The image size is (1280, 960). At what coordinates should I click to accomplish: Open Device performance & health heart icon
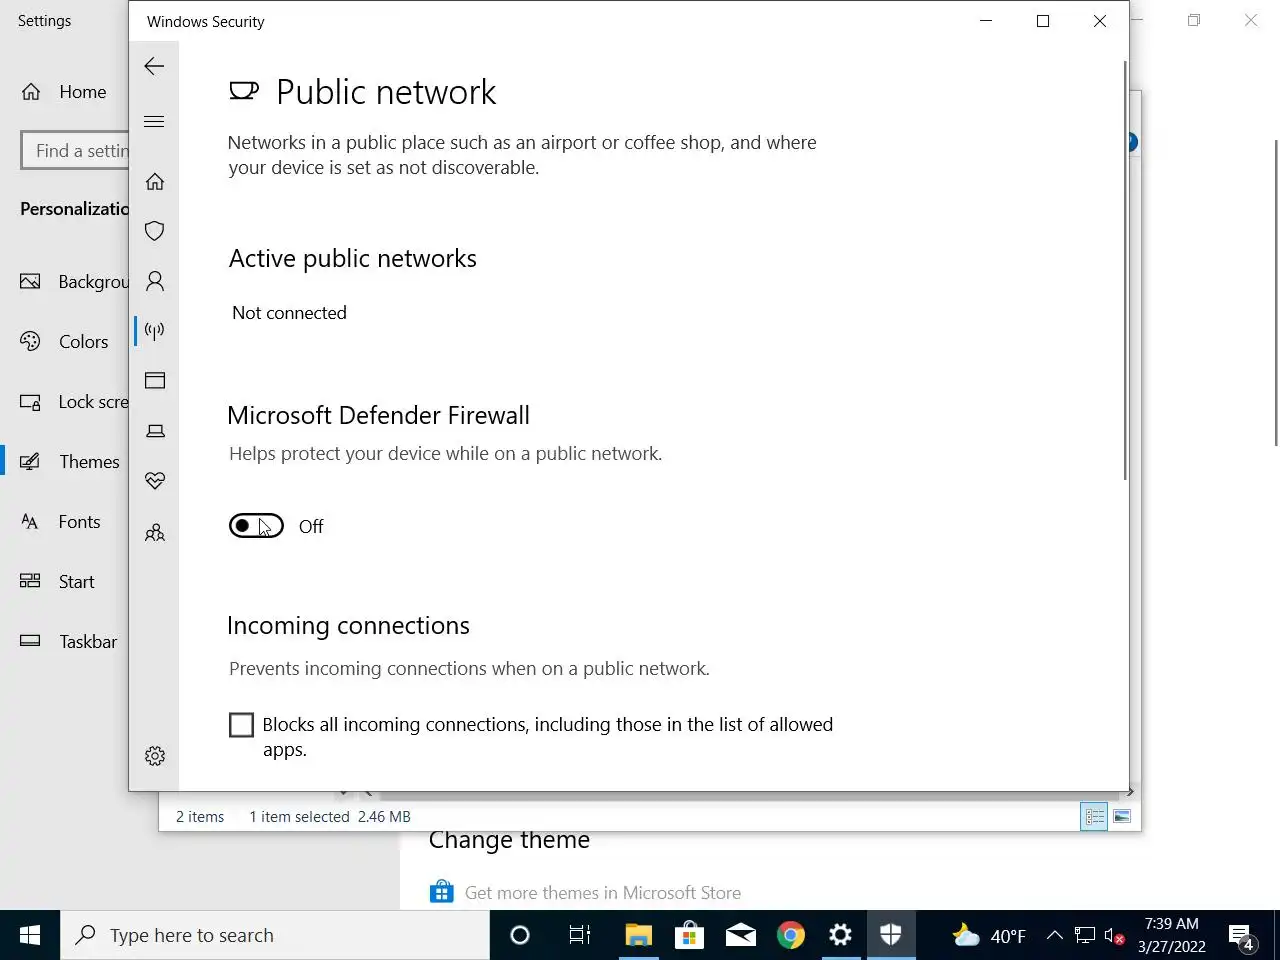[155, 481]
